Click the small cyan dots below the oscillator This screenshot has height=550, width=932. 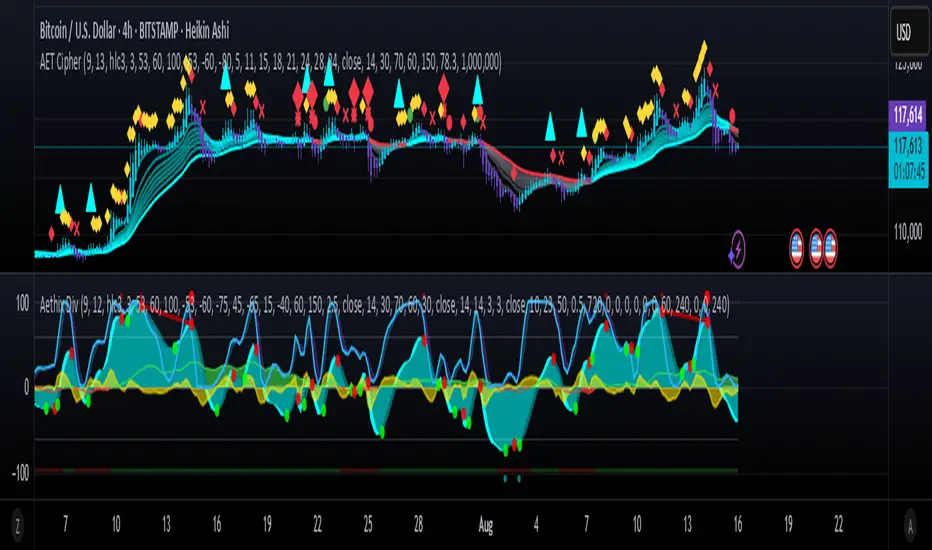pos(512,478)
